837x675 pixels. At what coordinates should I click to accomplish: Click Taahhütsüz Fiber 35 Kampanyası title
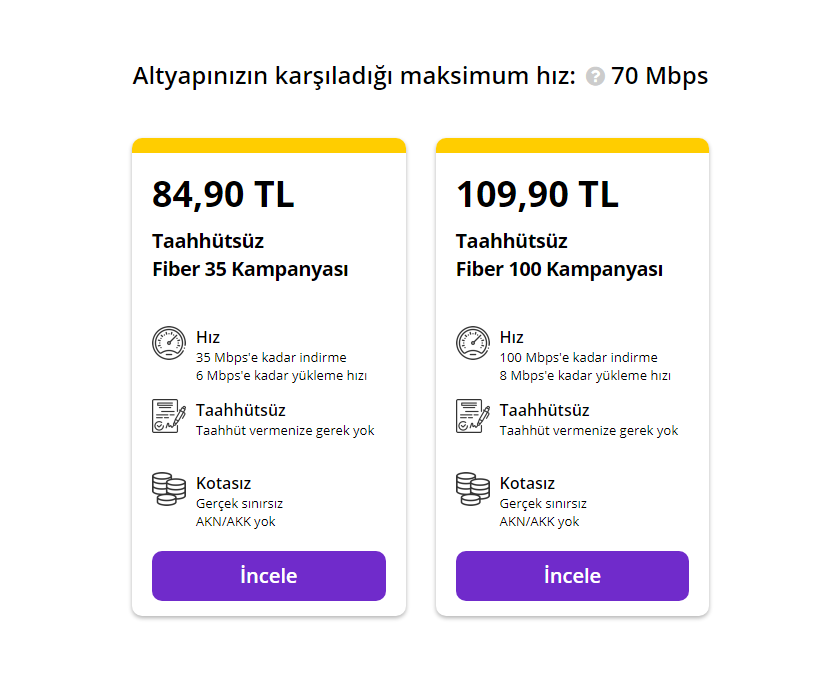tap(250, 256)
